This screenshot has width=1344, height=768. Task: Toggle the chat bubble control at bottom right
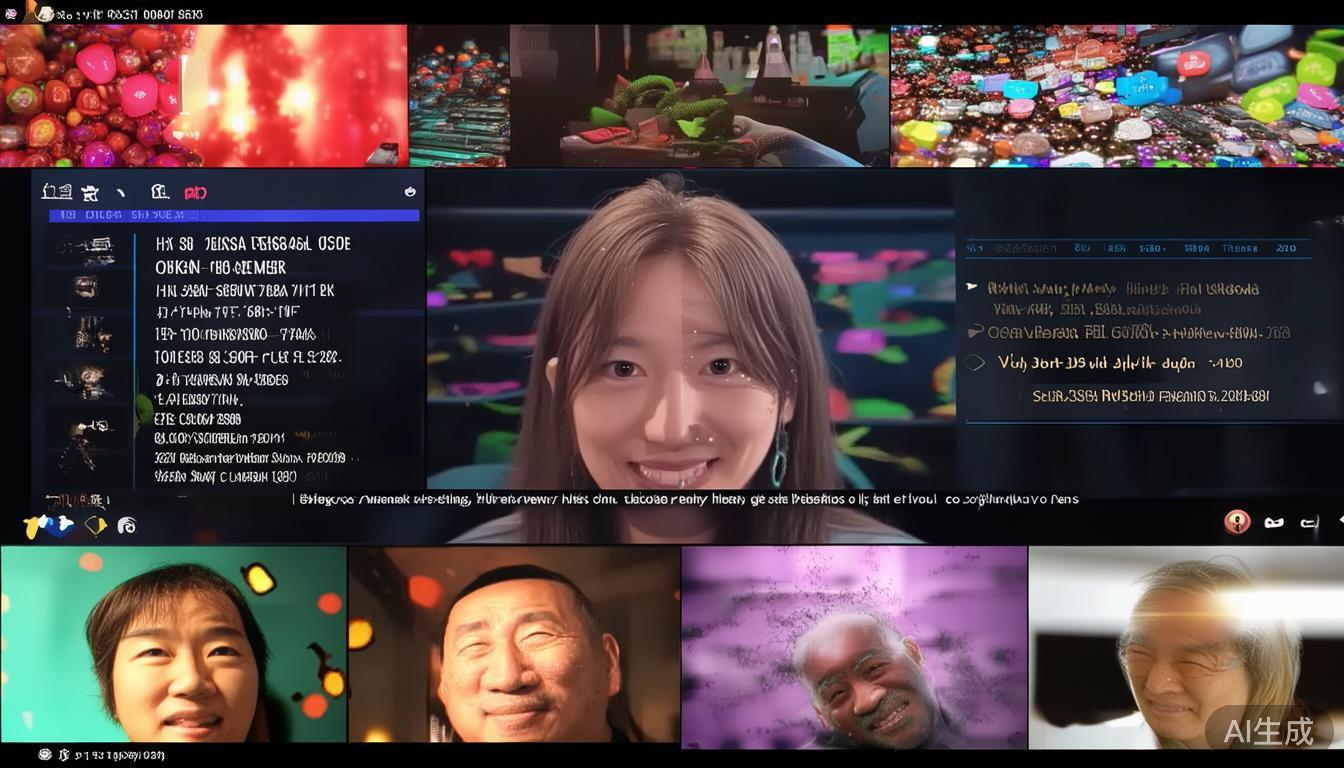[x=1275, y=522]
